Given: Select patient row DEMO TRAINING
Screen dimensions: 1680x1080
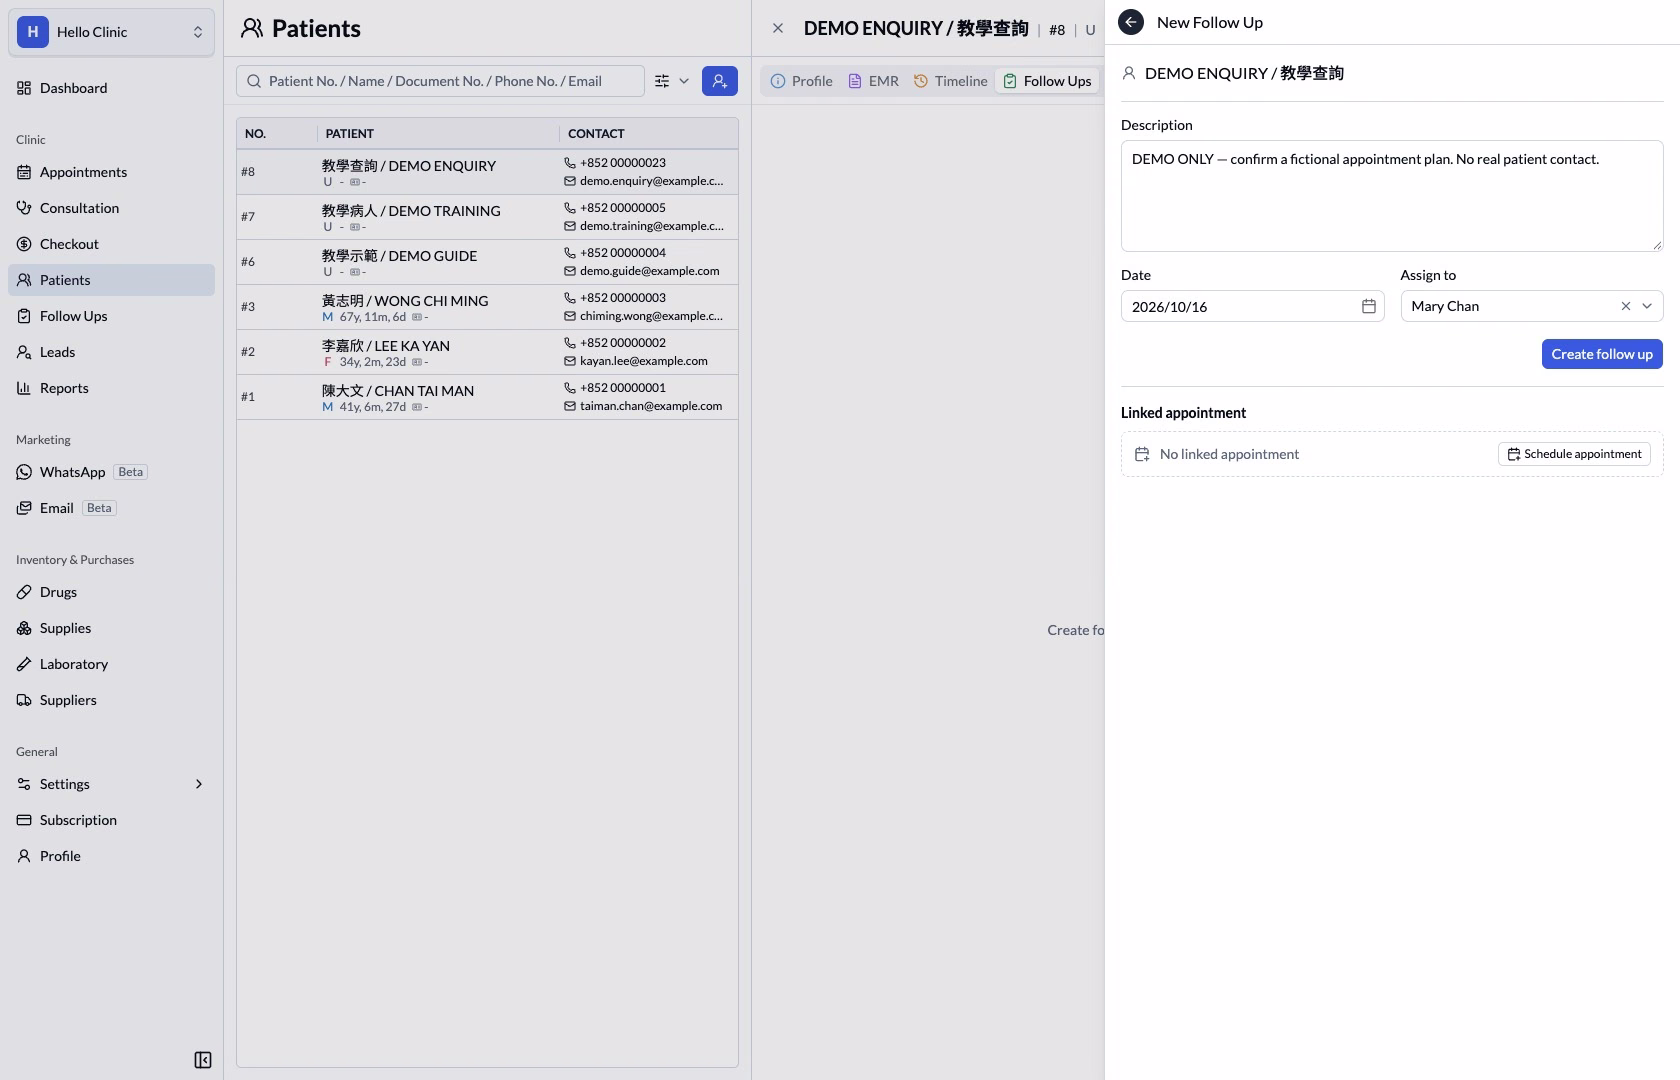Looking at the screenshot, I should (487, 217).
